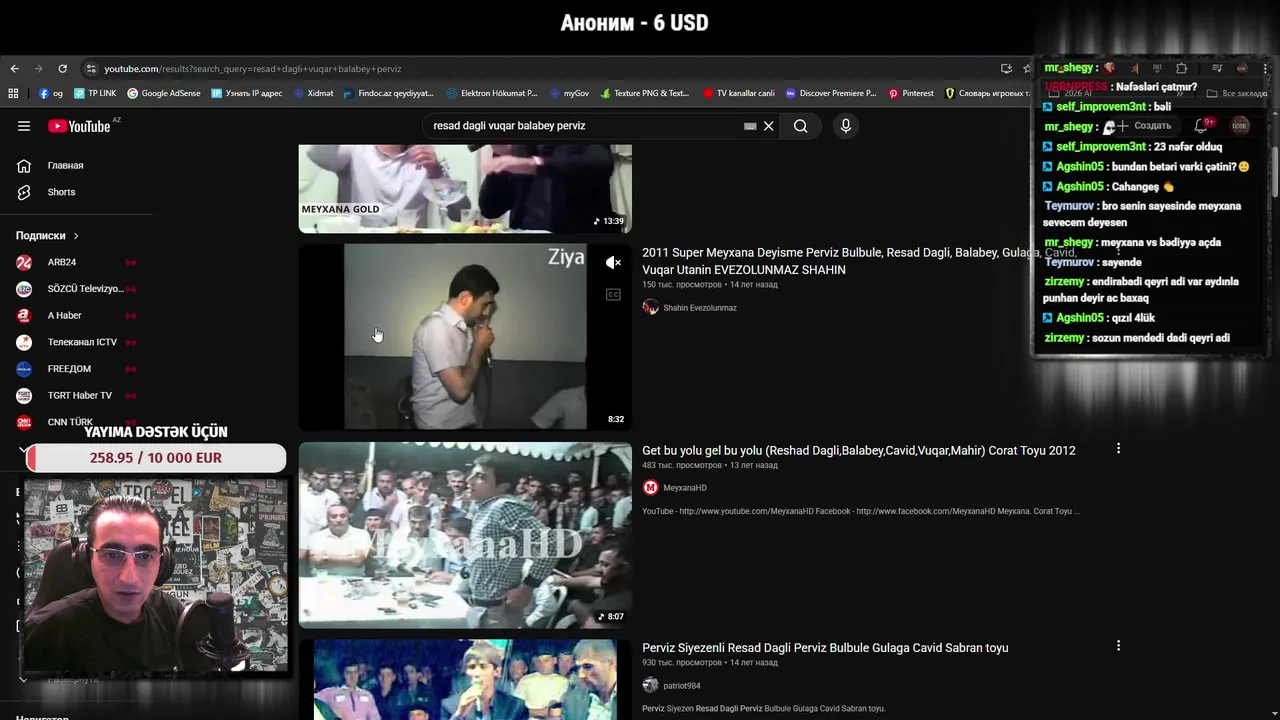1280x720 pixels.
Task: Open the Discover Premiere P... bookmark
Action: 831,93
